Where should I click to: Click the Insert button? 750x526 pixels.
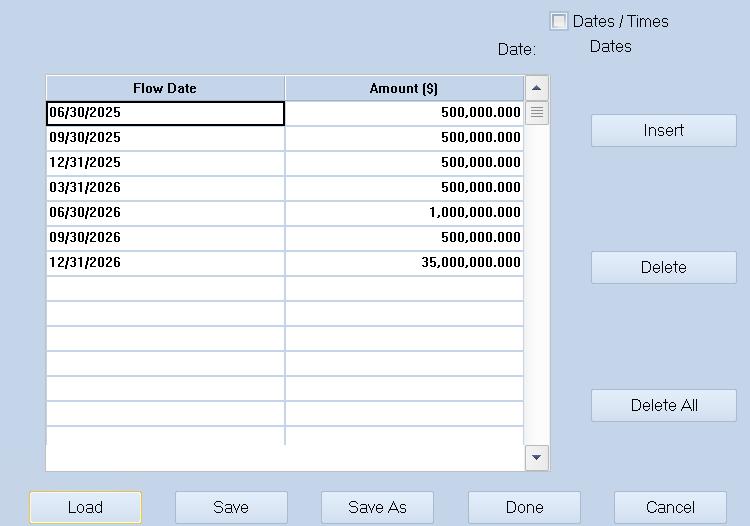[663, 131]
